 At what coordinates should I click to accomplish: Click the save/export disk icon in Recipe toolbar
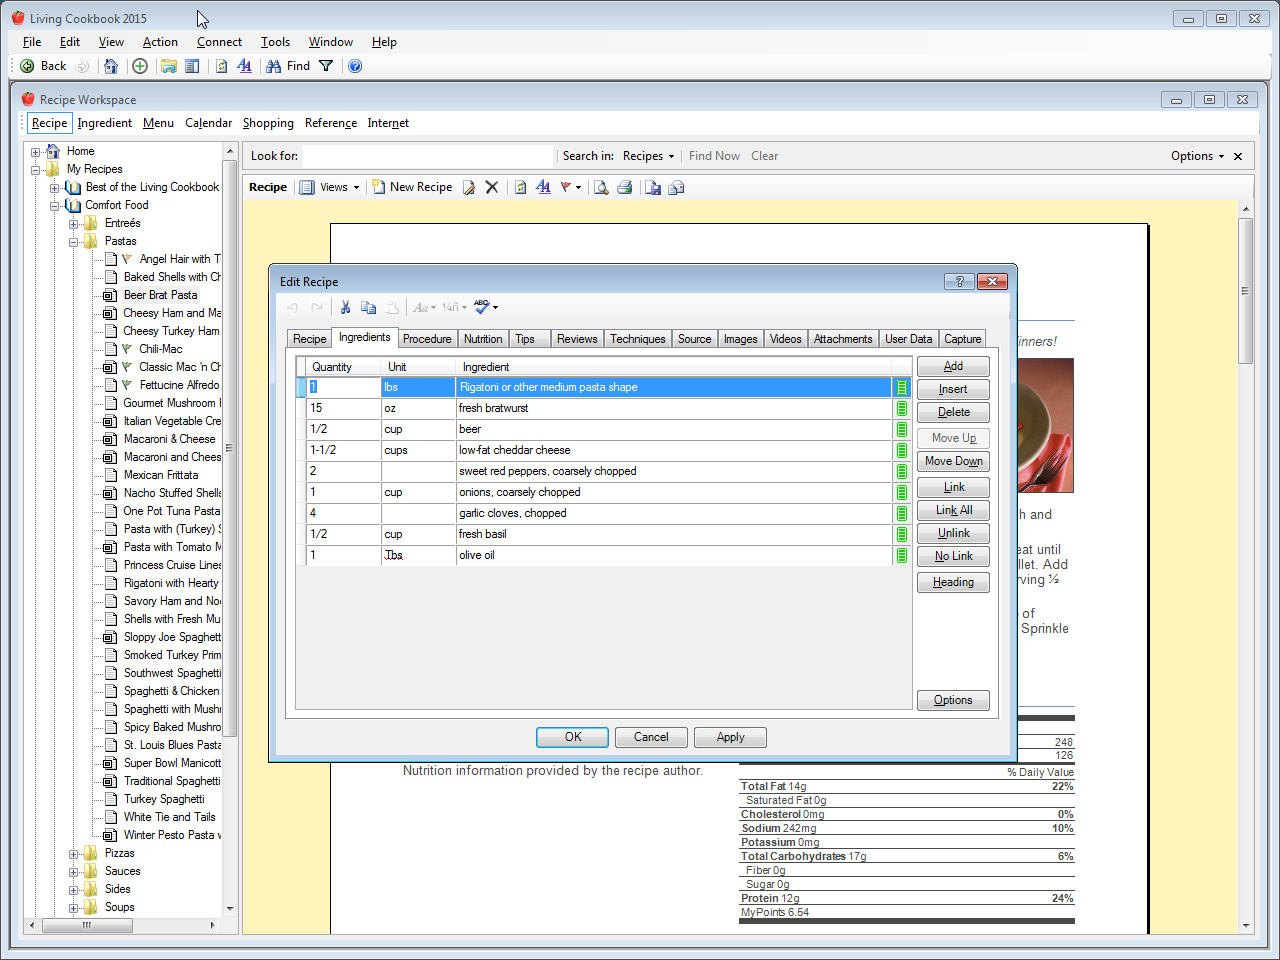pos(653,187)
